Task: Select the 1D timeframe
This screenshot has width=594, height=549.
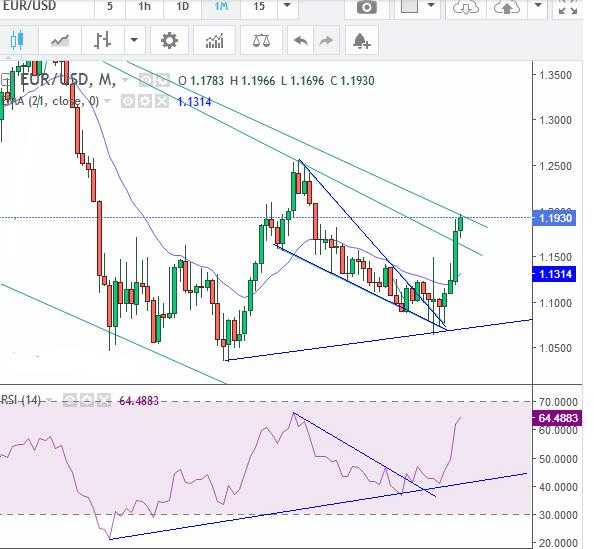Action: (183, 6)
